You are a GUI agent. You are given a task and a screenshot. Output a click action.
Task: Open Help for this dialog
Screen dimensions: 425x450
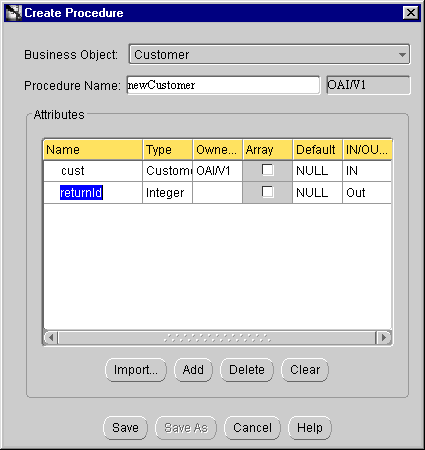coord(310,428)
